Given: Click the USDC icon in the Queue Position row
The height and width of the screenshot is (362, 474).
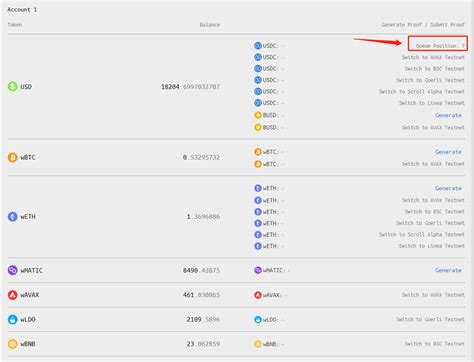Looking at the screenshot, I should (x=258, y=46).
